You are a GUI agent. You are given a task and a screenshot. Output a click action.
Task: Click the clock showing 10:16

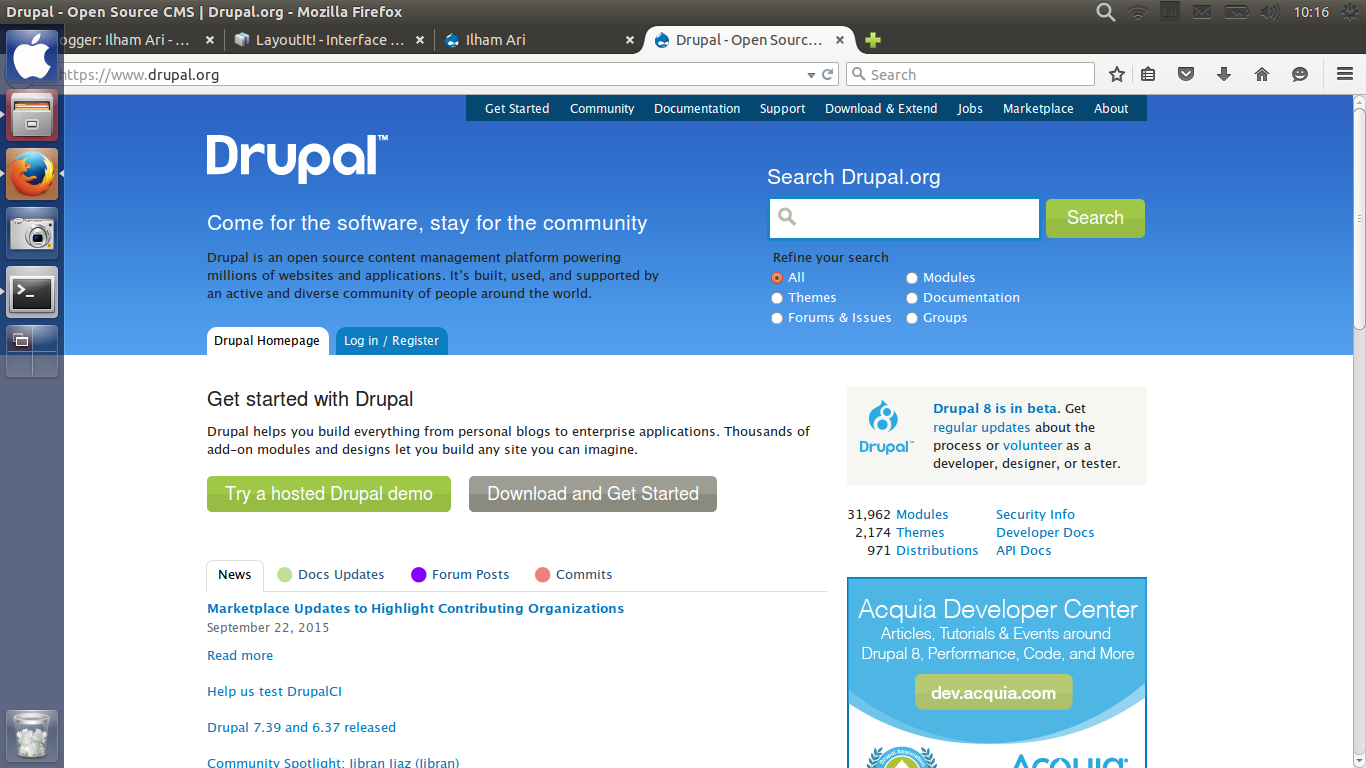click(x=1311, y=12)
